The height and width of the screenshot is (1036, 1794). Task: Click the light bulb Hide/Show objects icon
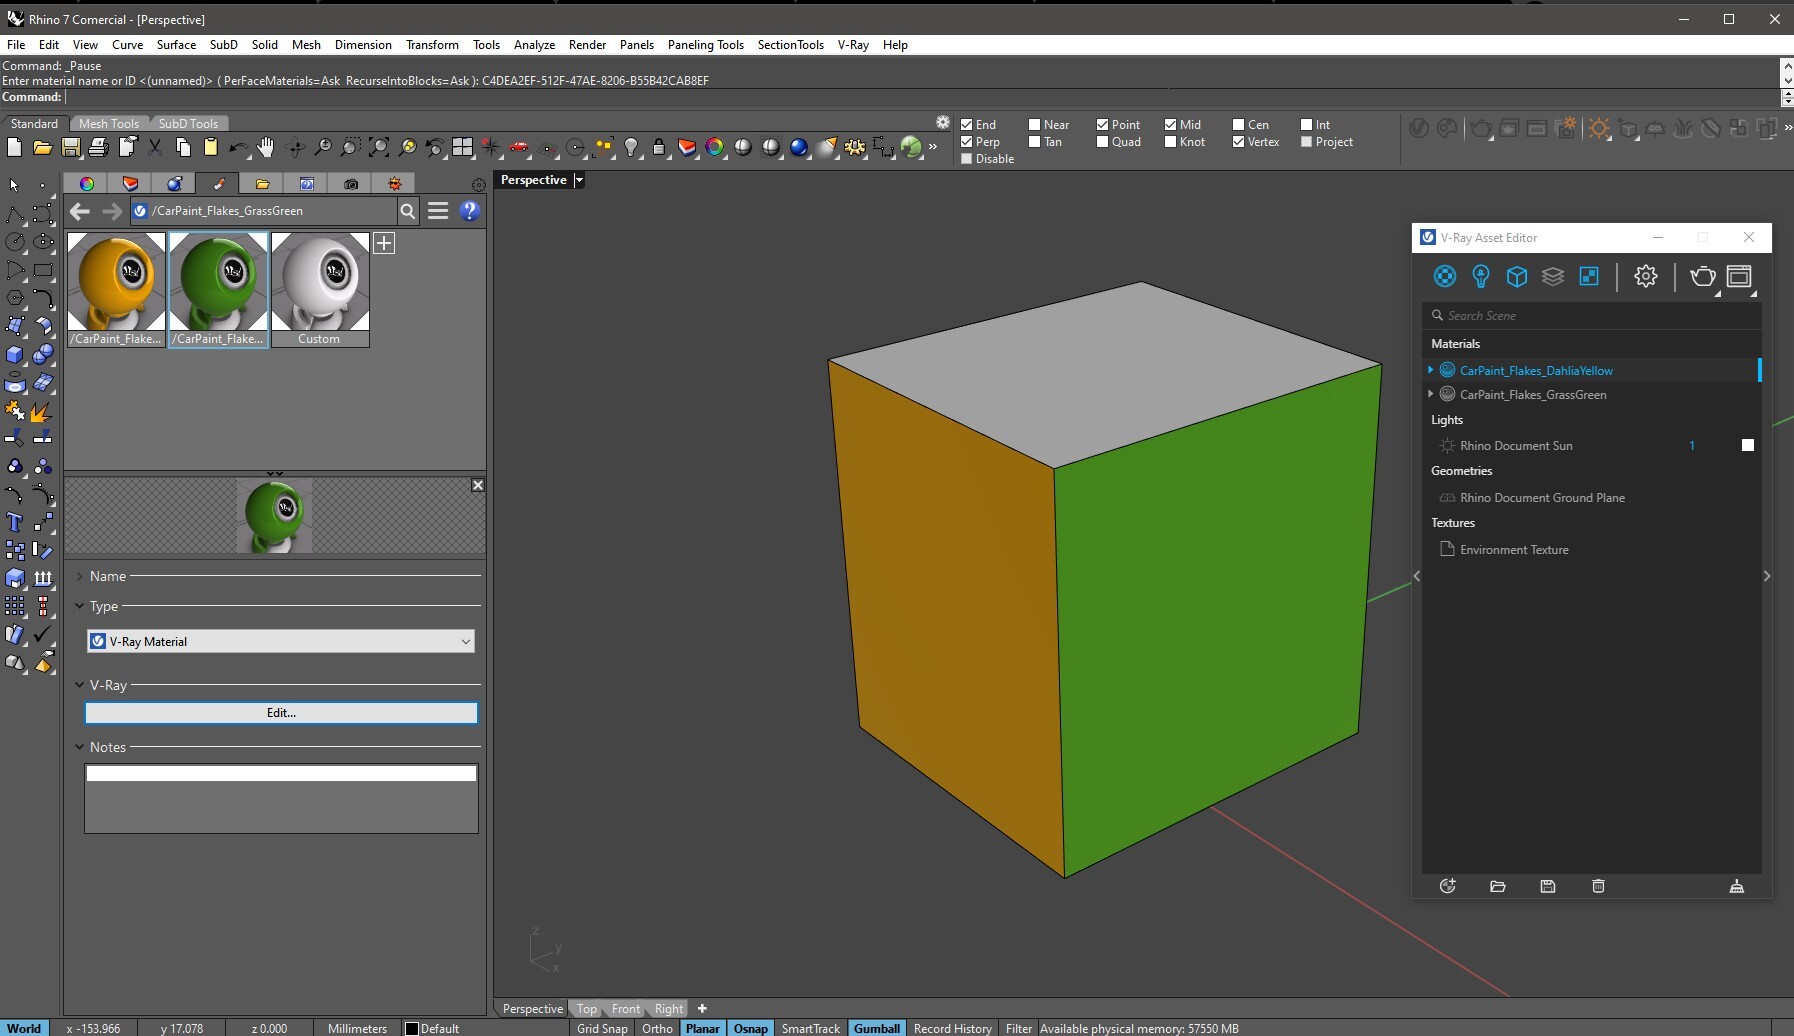[x=631, y=147]
